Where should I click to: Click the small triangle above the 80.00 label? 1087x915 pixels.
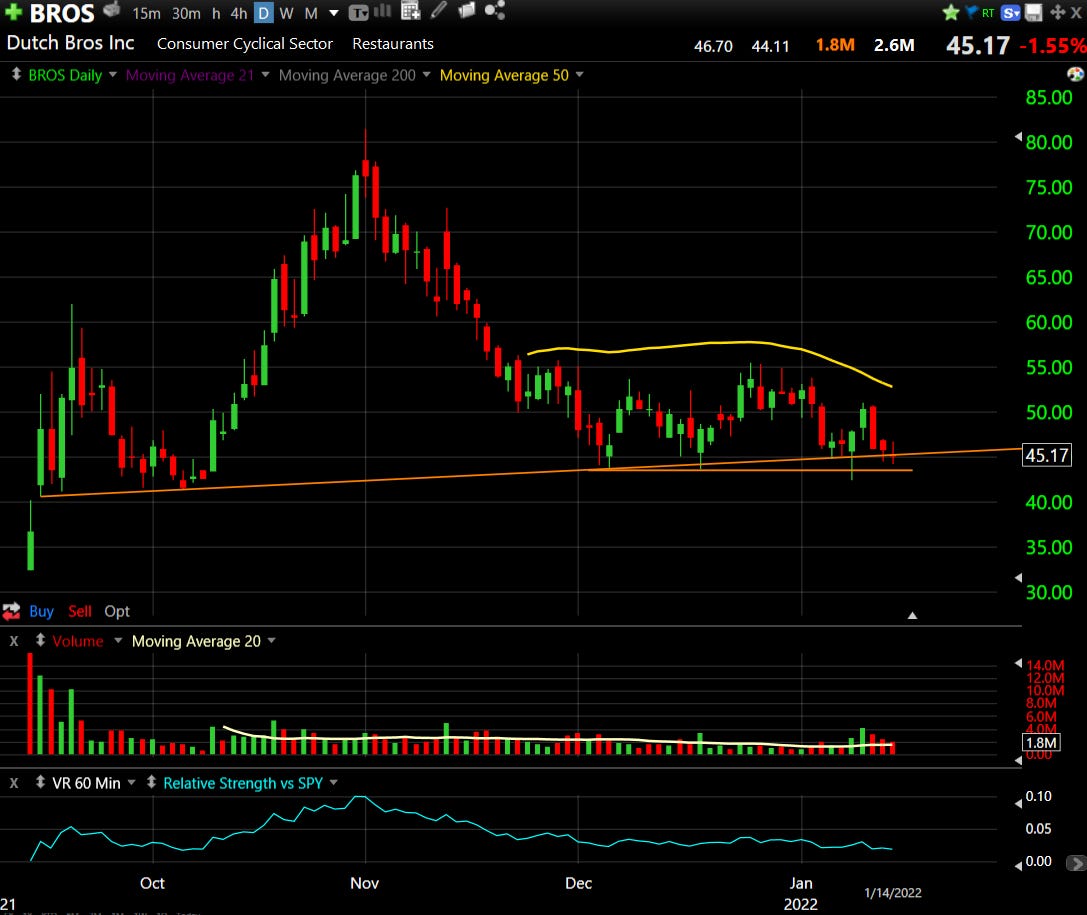1018,137
